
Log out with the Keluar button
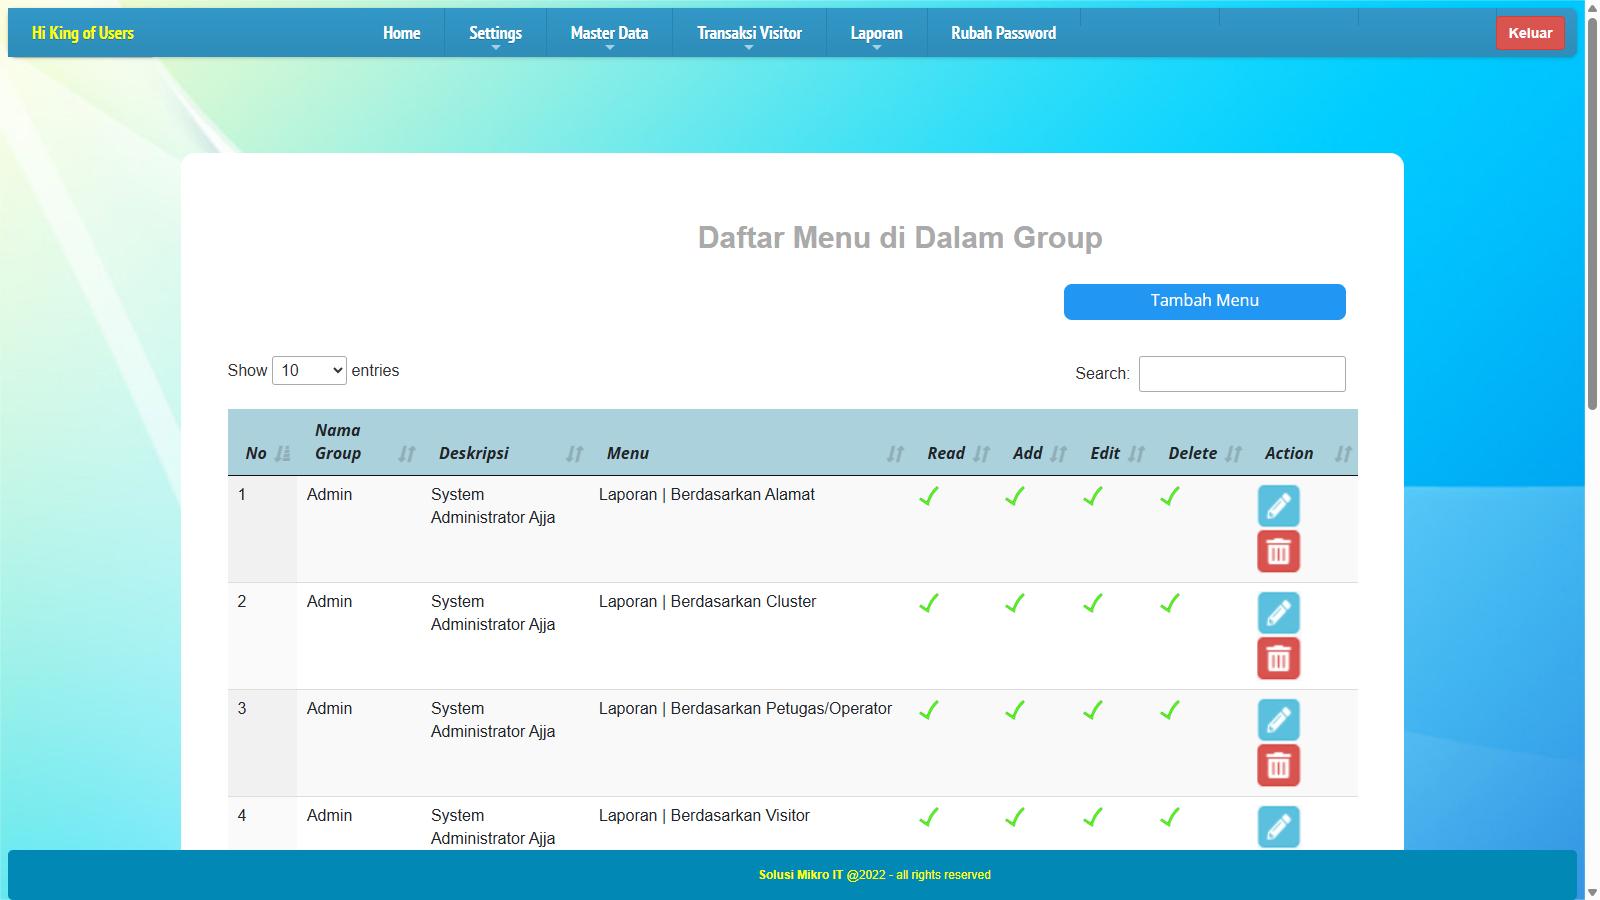coord(1529,33)
